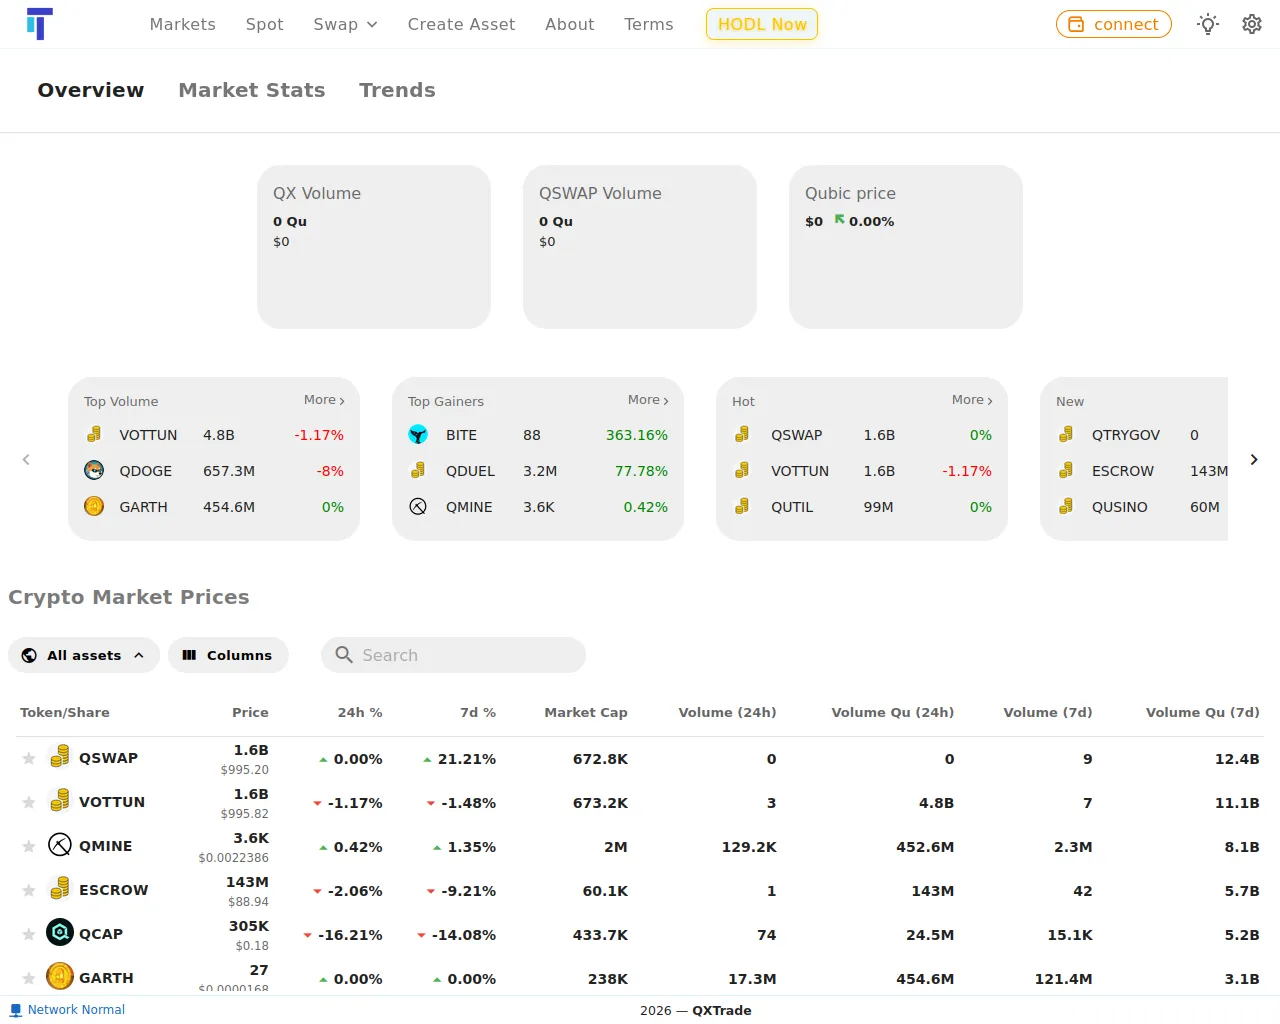Click QDUEL coin icon in Top Gainers
The width and height of the screenshot is (1280, 1024).
click(x=418, y=471)
